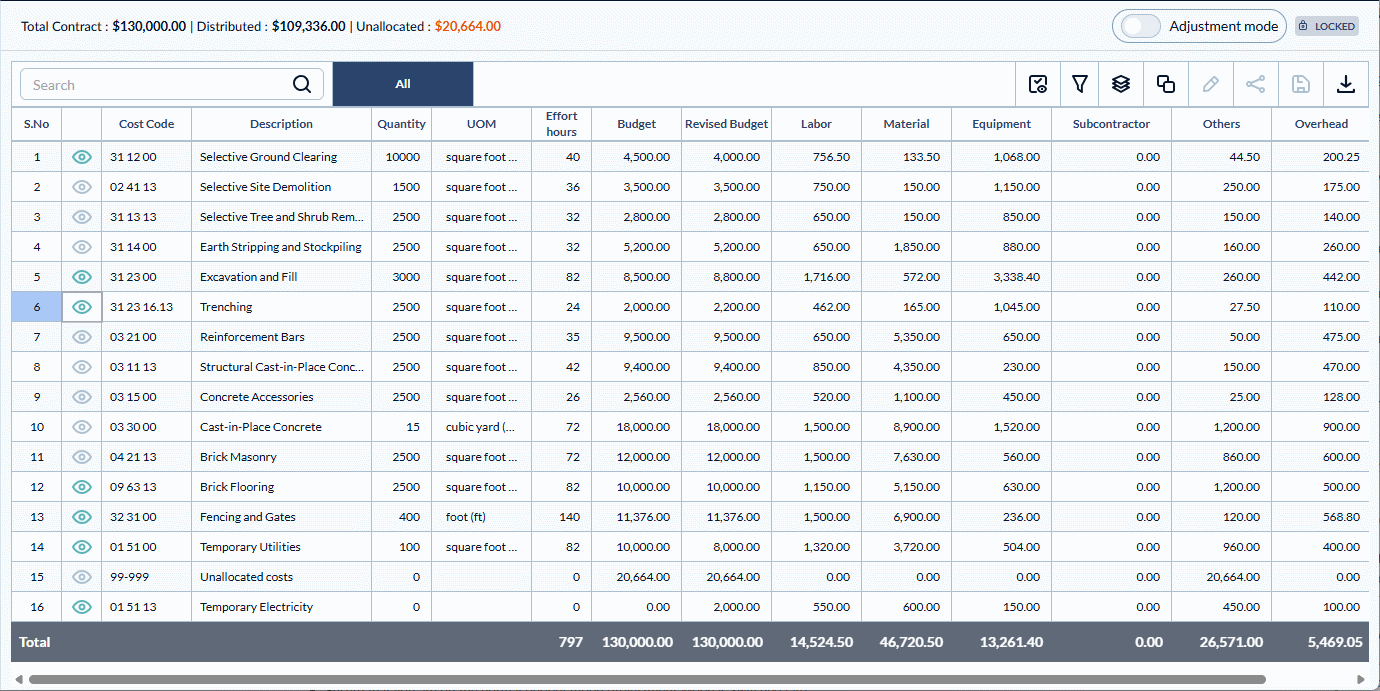Click the Revised Budget column header
1380x691 pixels.
(726, 124)
